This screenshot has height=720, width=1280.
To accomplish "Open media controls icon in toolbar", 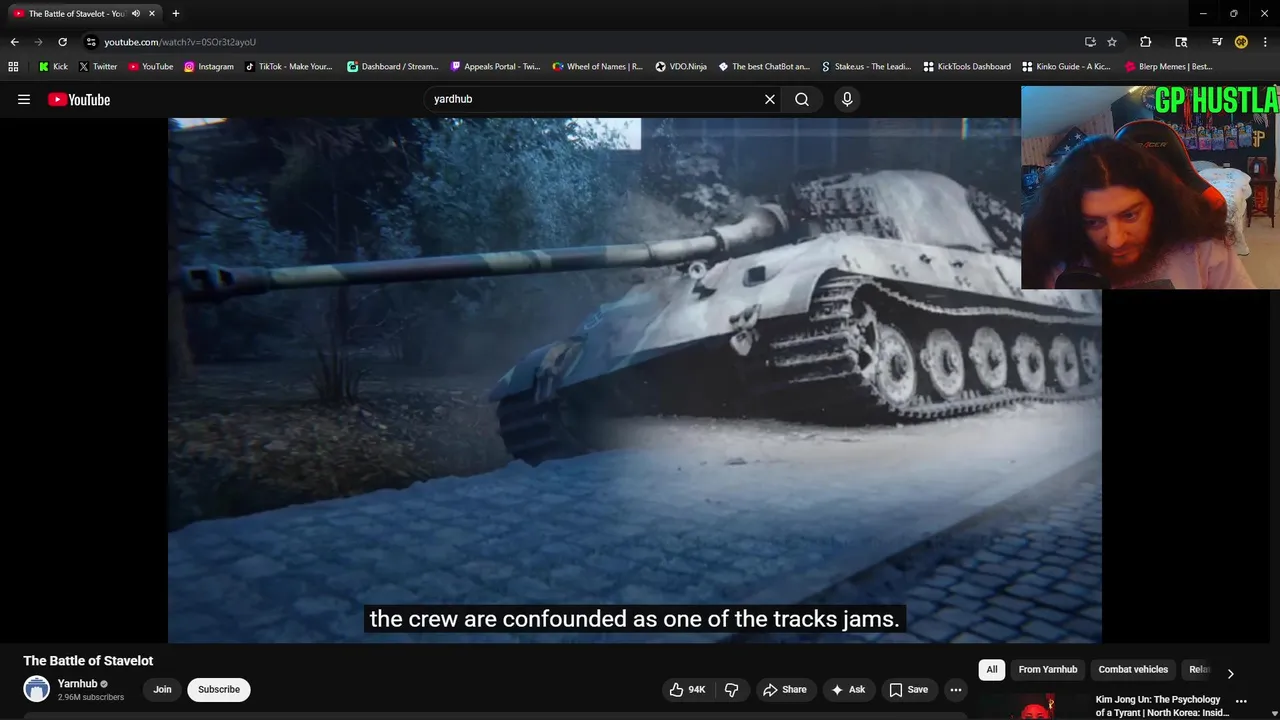I will click(x=1217, y=42).
